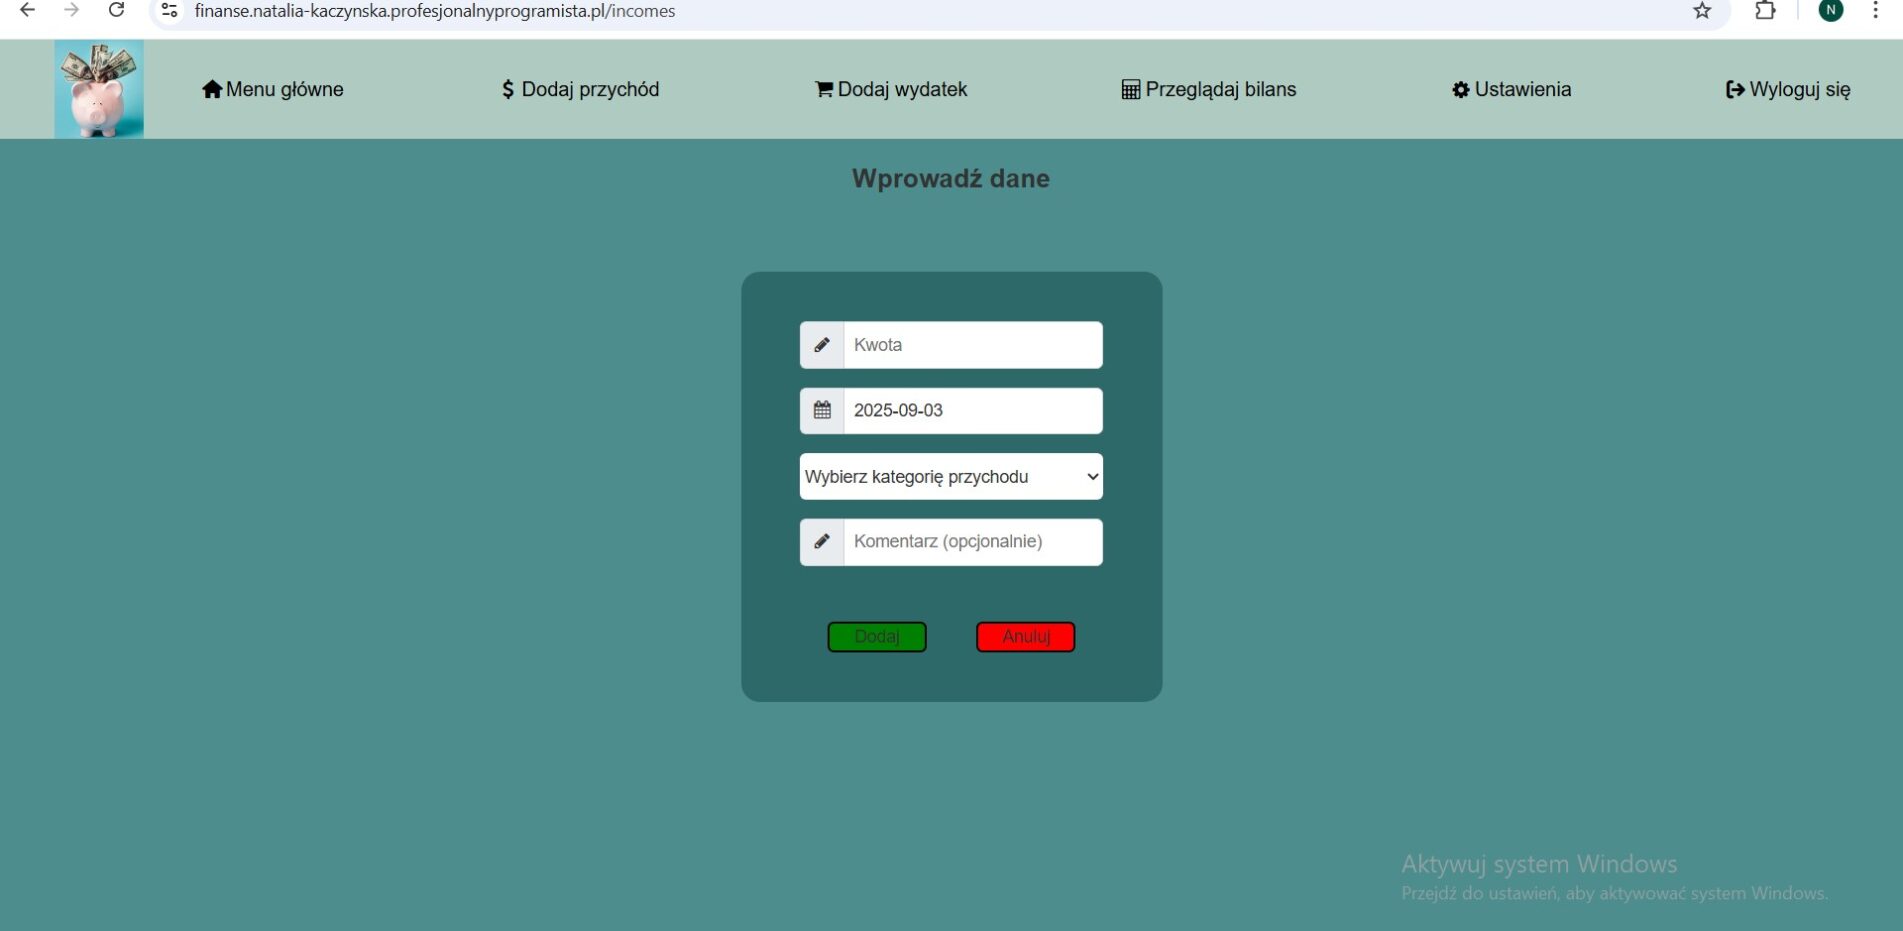Click the Kwota amount input field
Screen dimensions: 1903x931
coord(970,344)
